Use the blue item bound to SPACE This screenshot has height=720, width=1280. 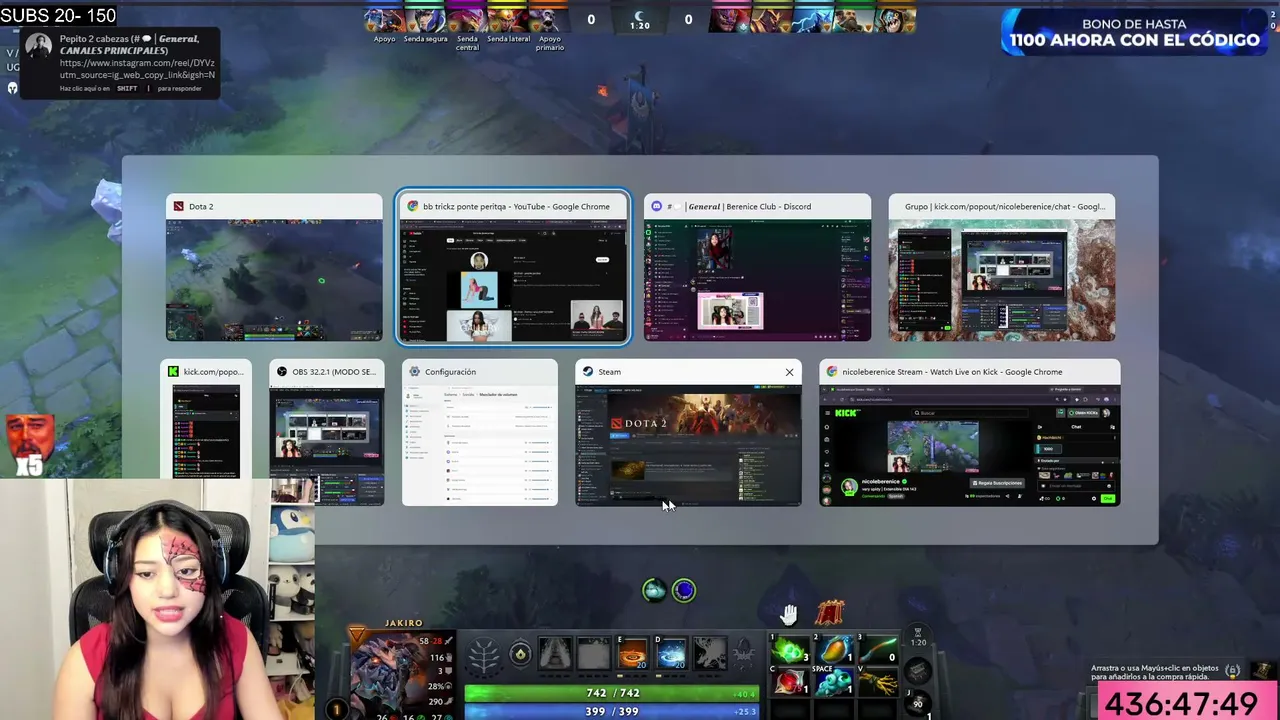(835, 682)
